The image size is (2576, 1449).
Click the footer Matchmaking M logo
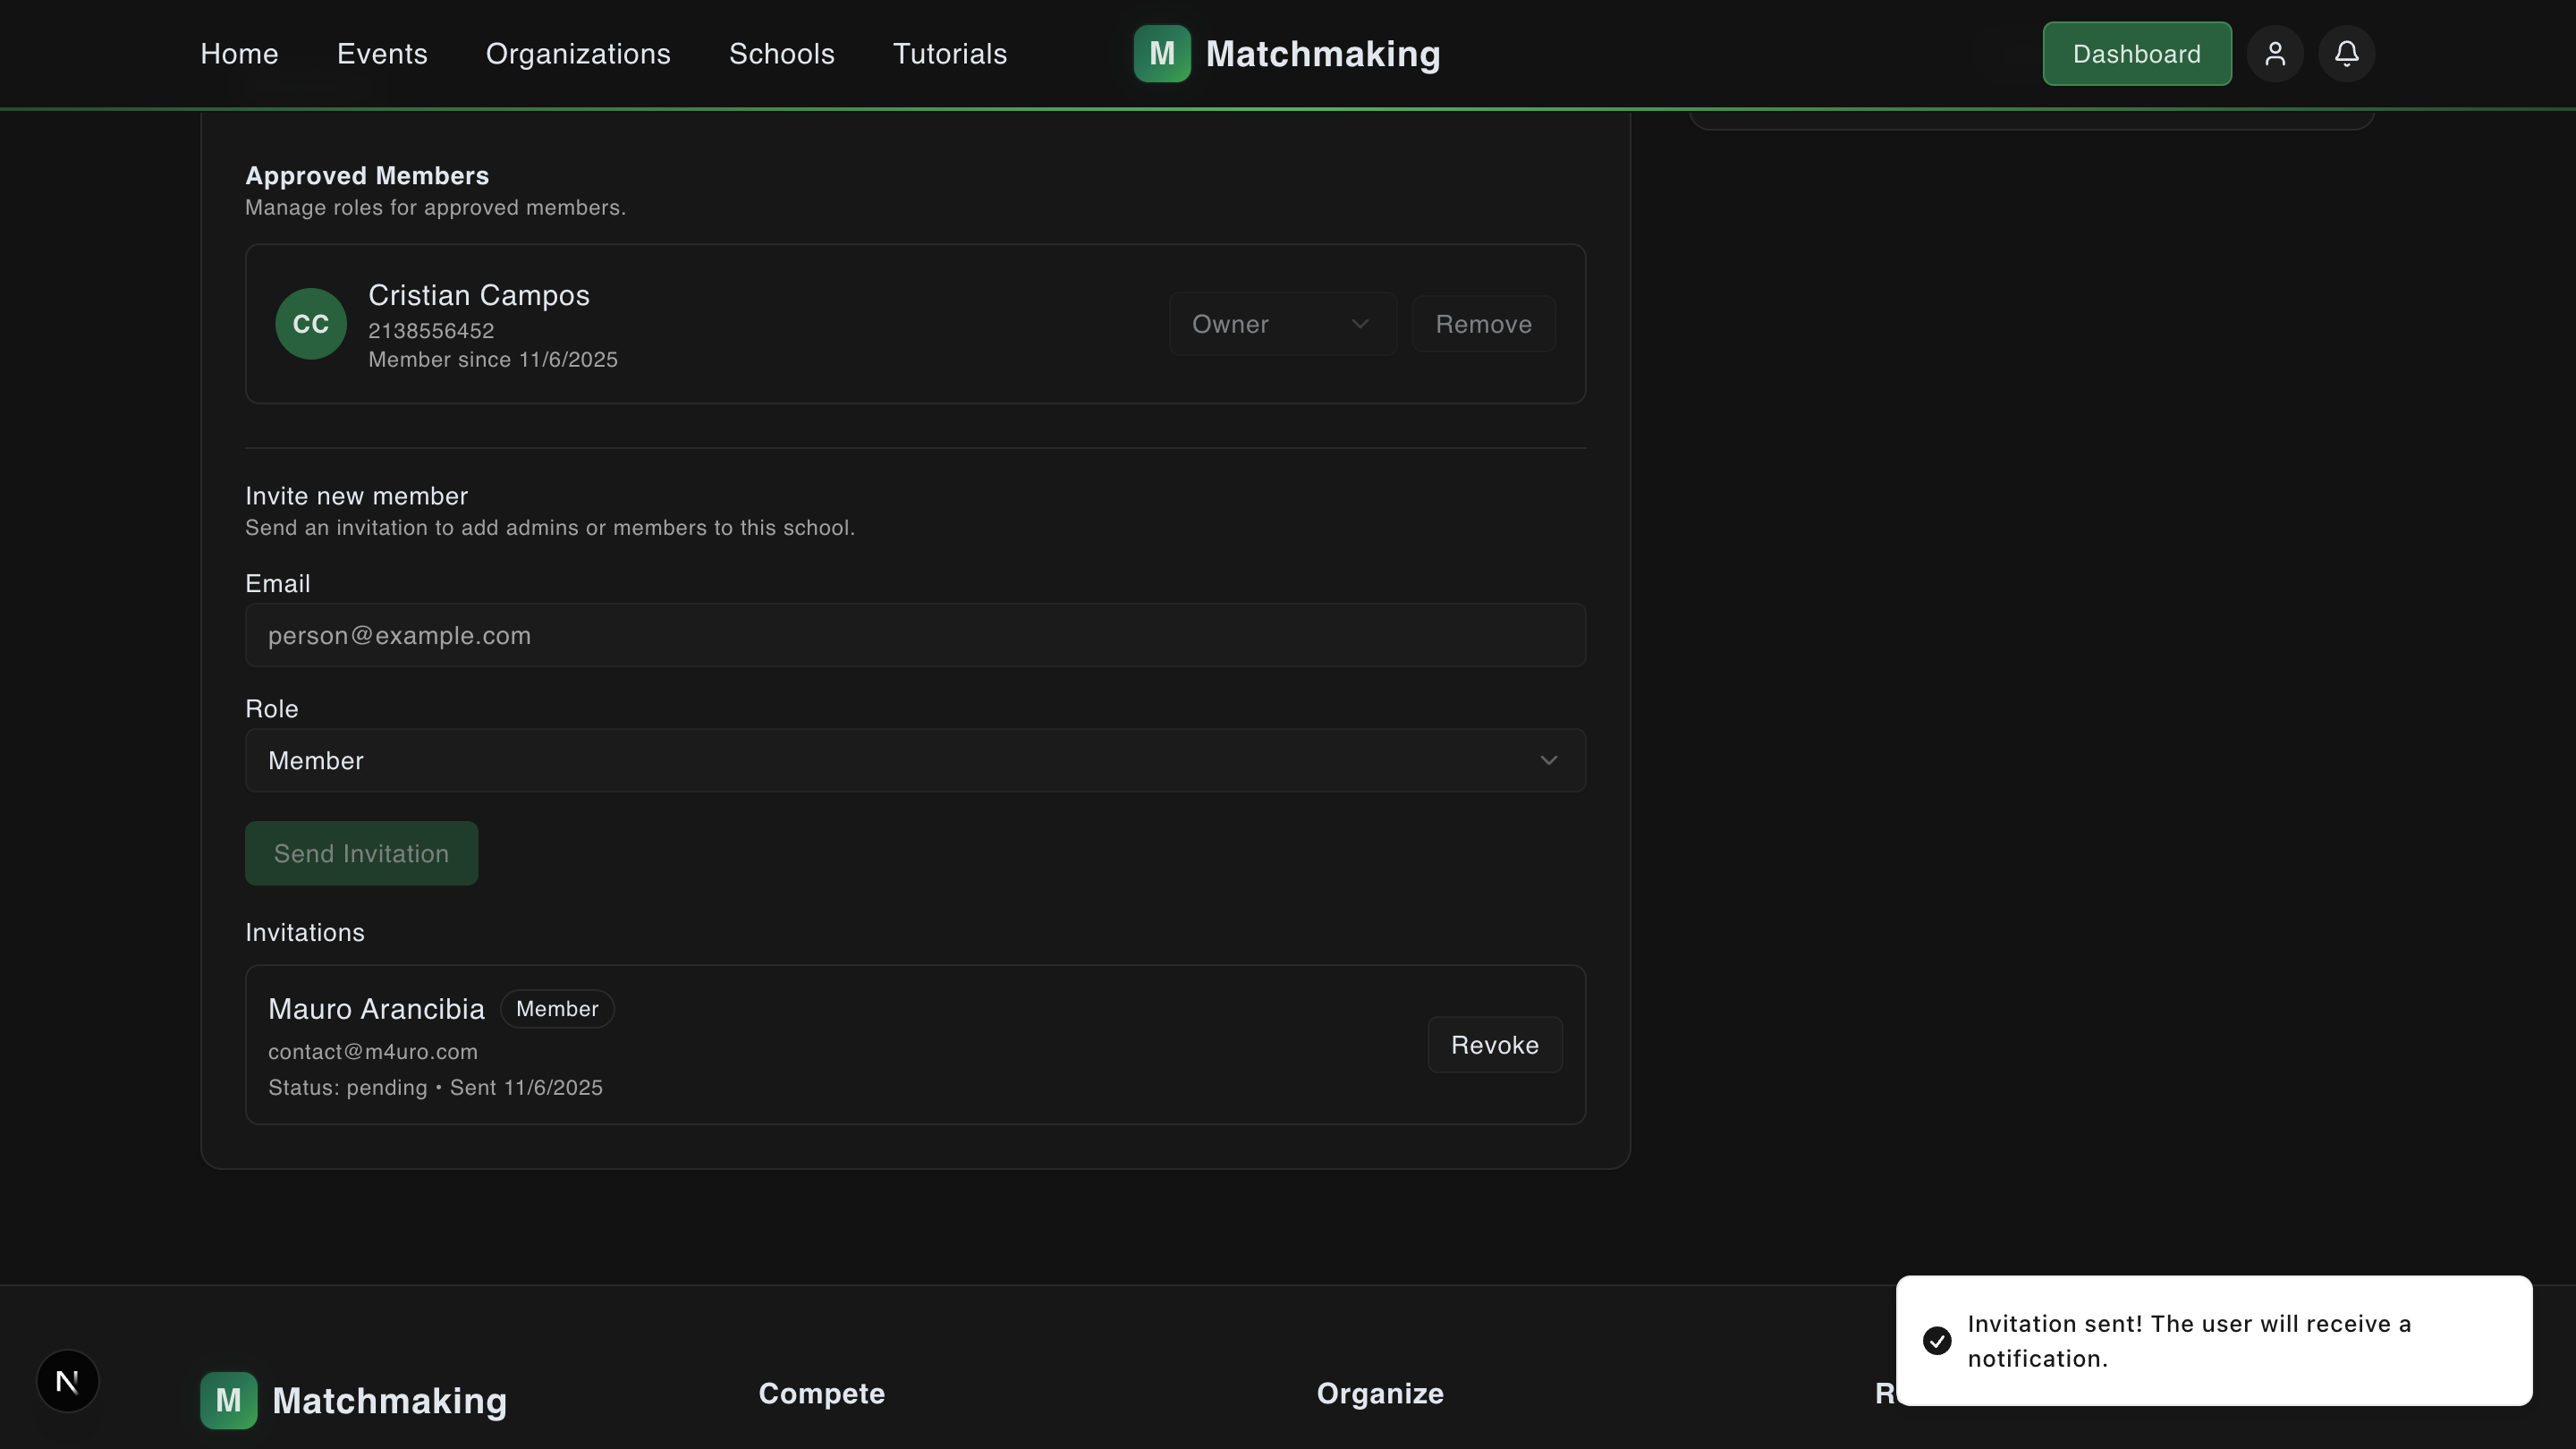click(x=228, y=1400)
